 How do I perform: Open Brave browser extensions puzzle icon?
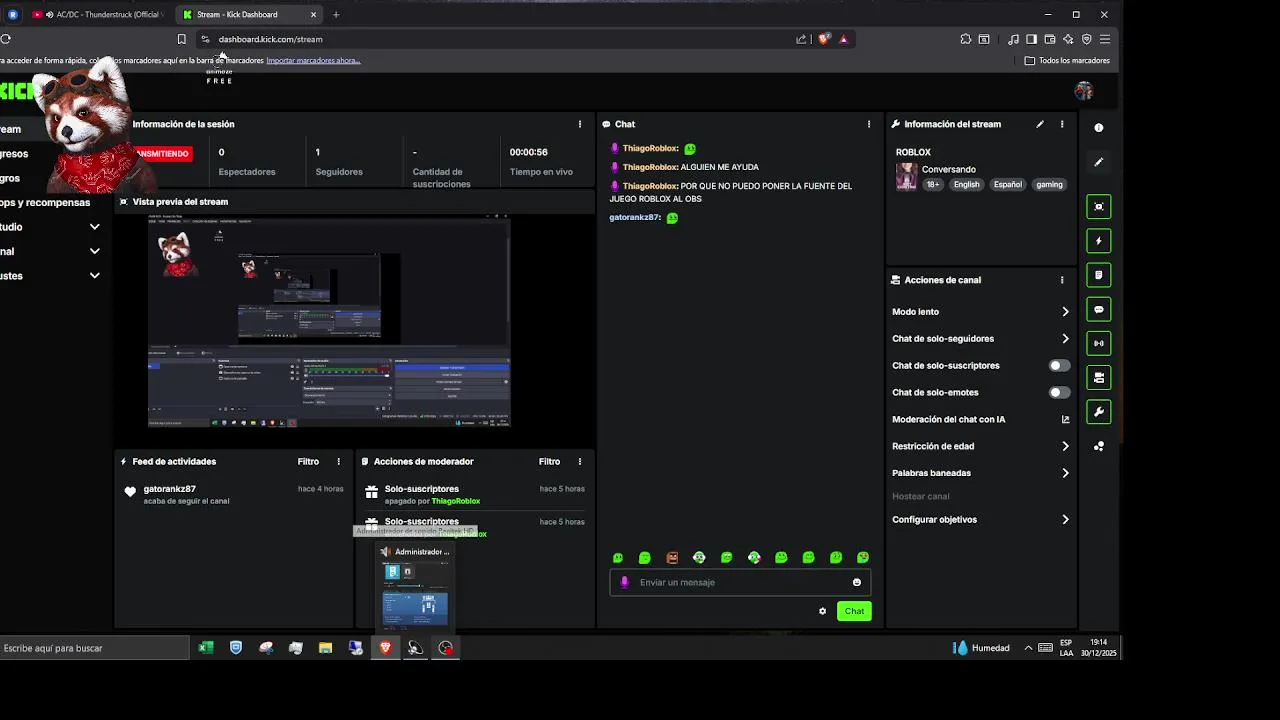[x=965, y=39]
